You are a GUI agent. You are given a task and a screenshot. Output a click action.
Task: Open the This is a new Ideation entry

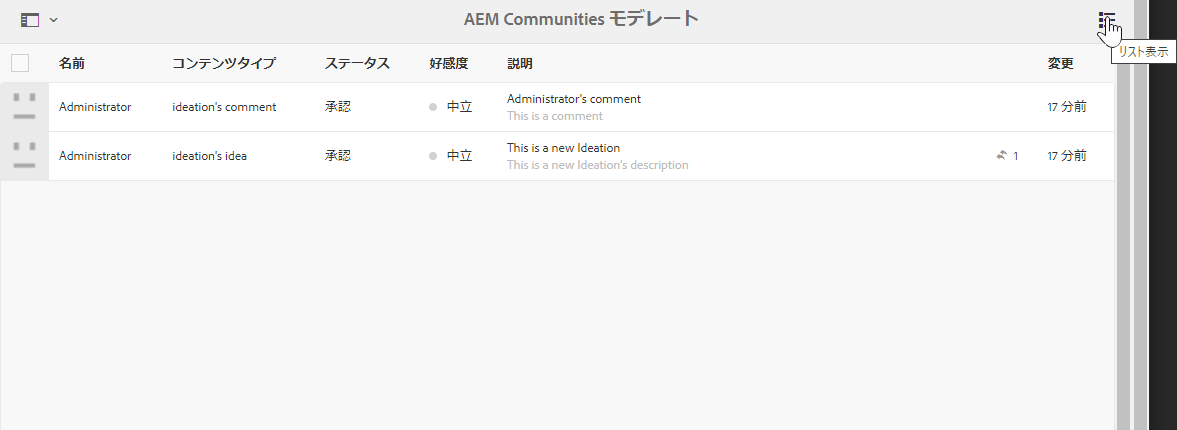(x=563, y=148)
